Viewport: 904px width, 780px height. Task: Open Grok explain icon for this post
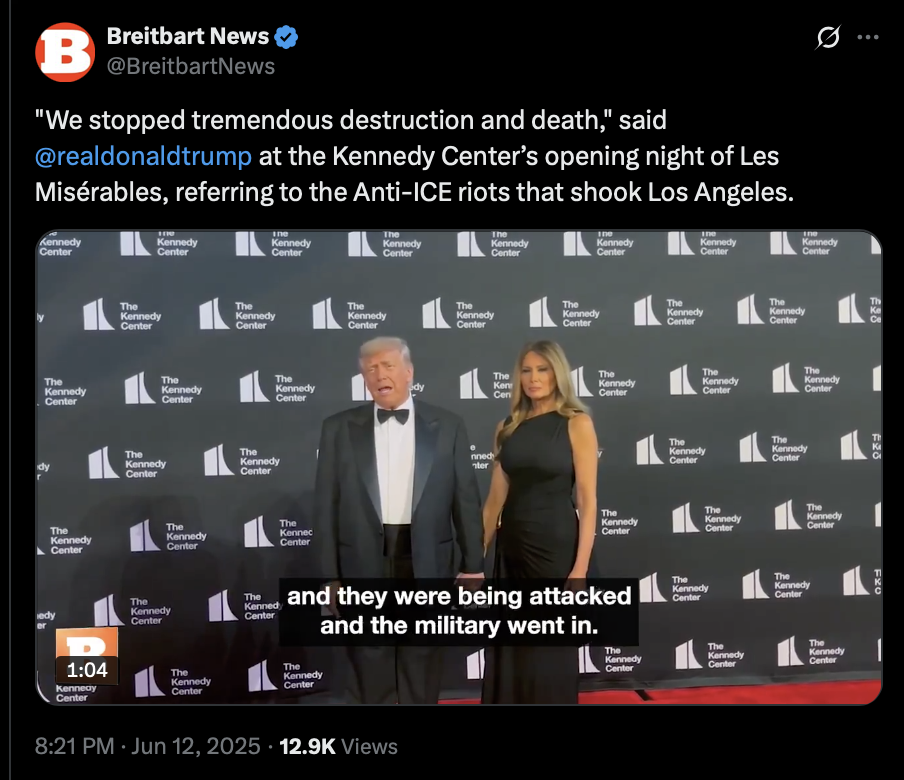click(x=828, y=37)
